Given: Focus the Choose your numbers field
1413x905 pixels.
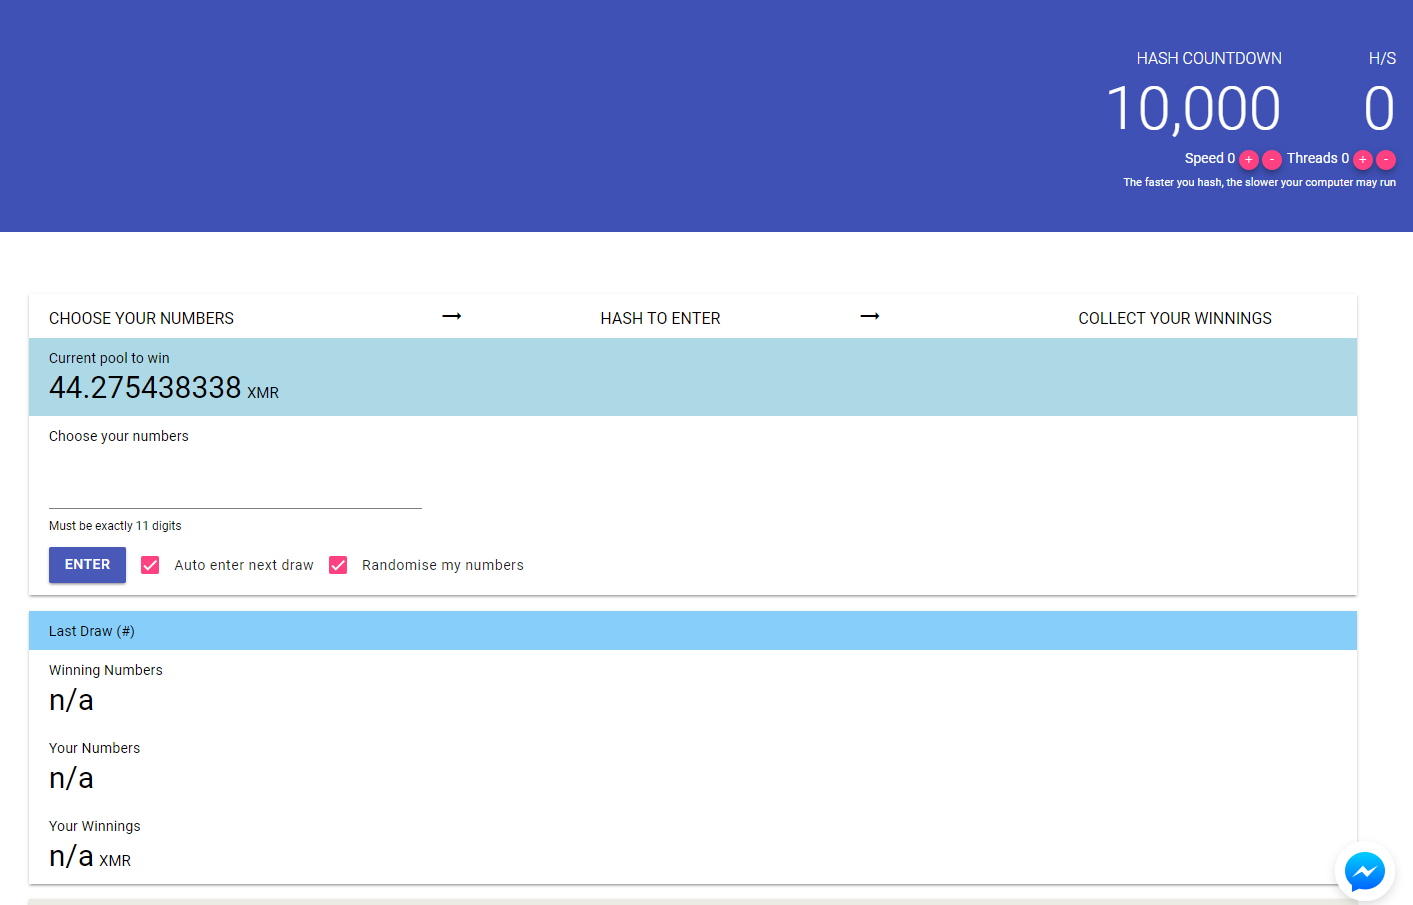Looking at the screenshot, I should pyautogui.click(x=235, y=488).
